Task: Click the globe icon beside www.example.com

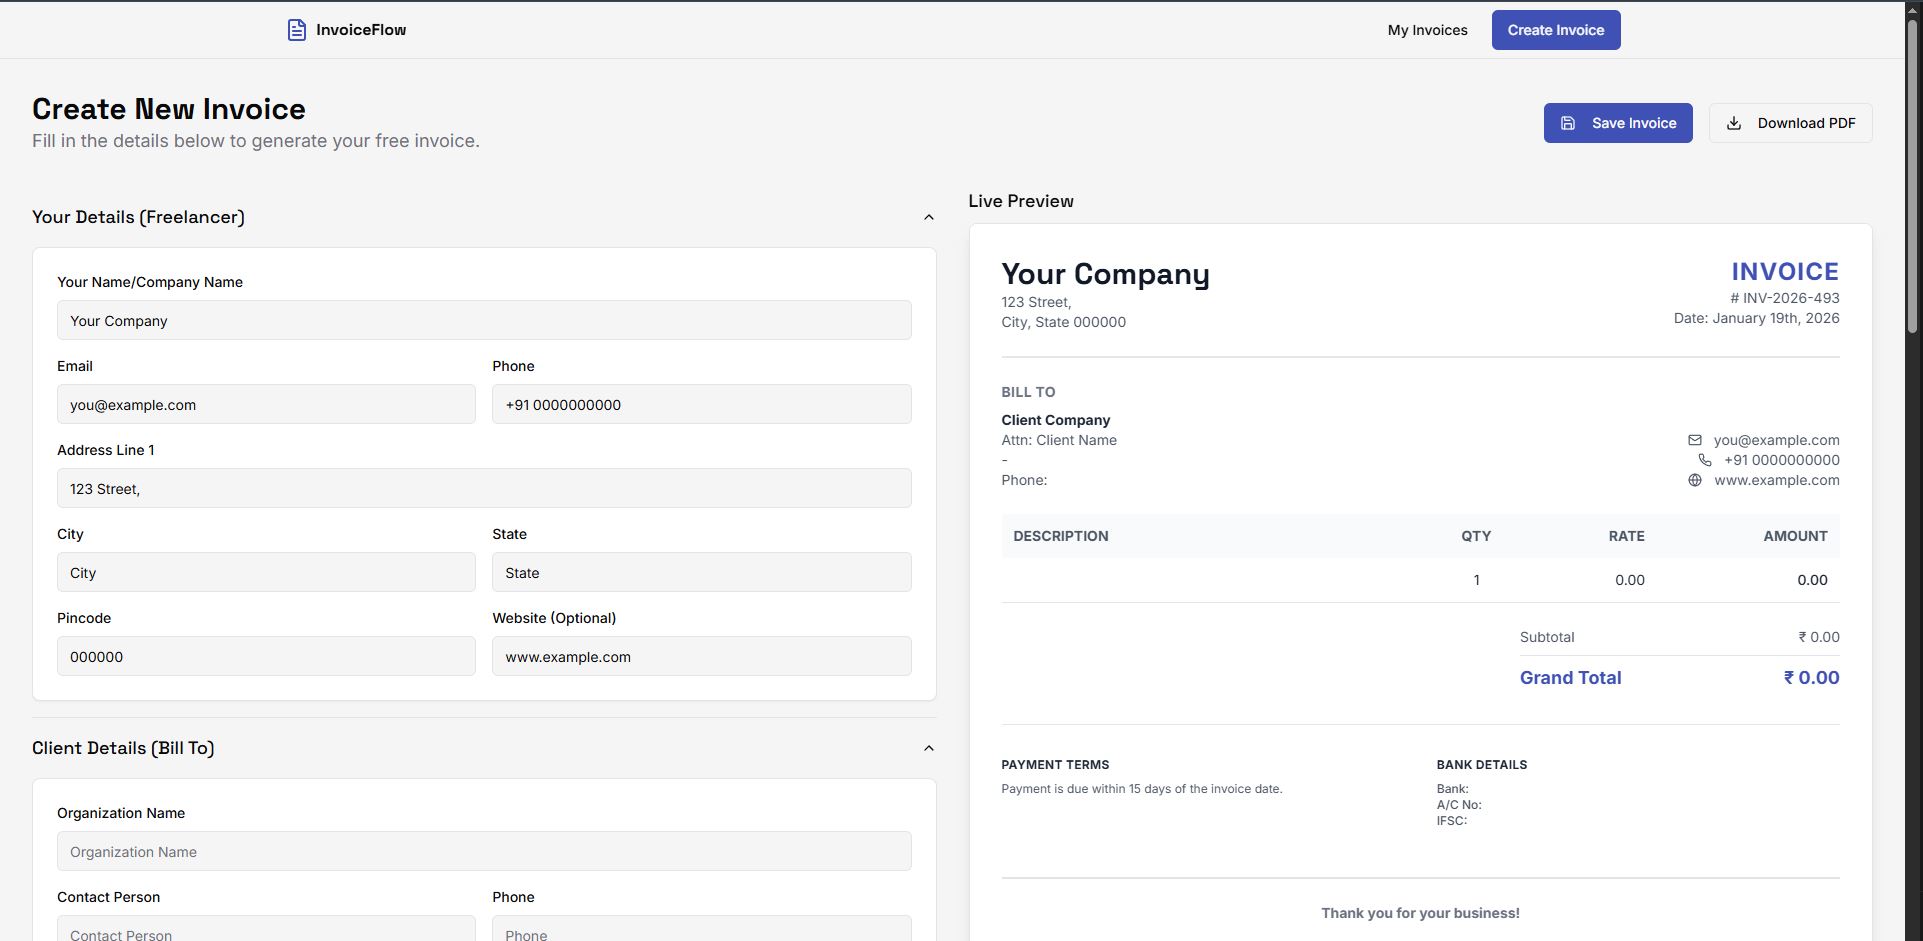Action: point(1695,480)
